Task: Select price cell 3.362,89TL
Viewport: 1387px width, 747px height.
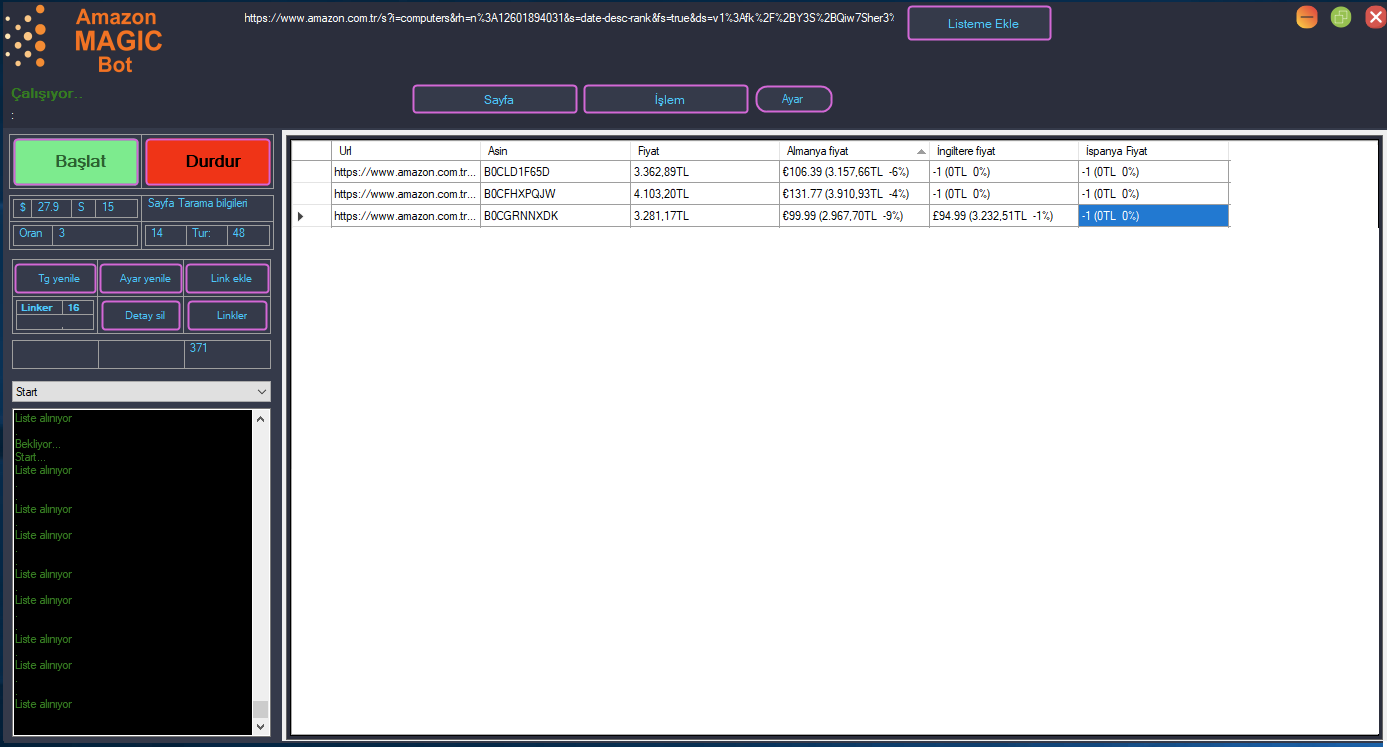Action: [x=705, y=171]
